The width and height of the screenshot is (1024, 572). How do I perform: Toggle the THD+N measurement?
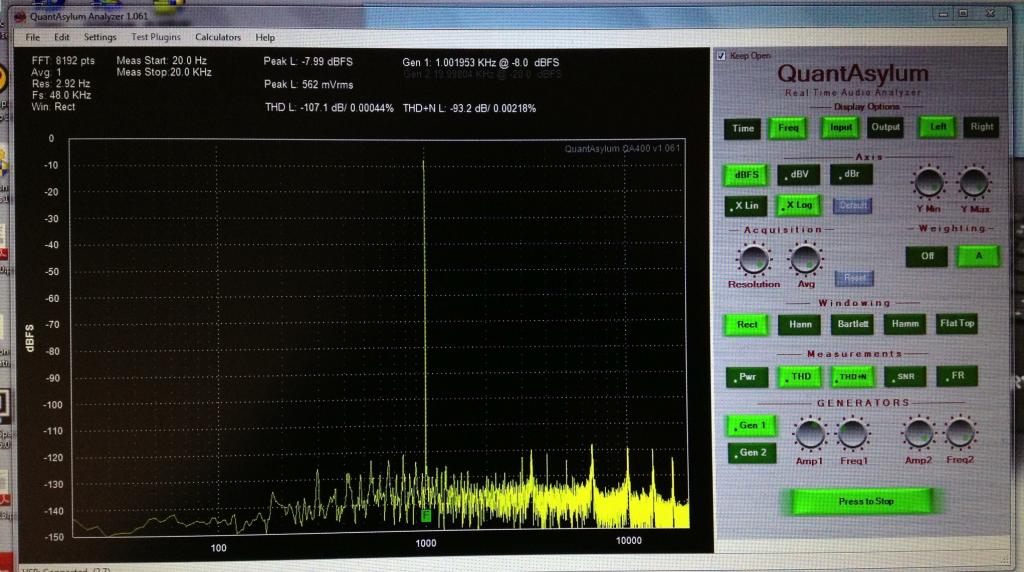tap(853, 377)
